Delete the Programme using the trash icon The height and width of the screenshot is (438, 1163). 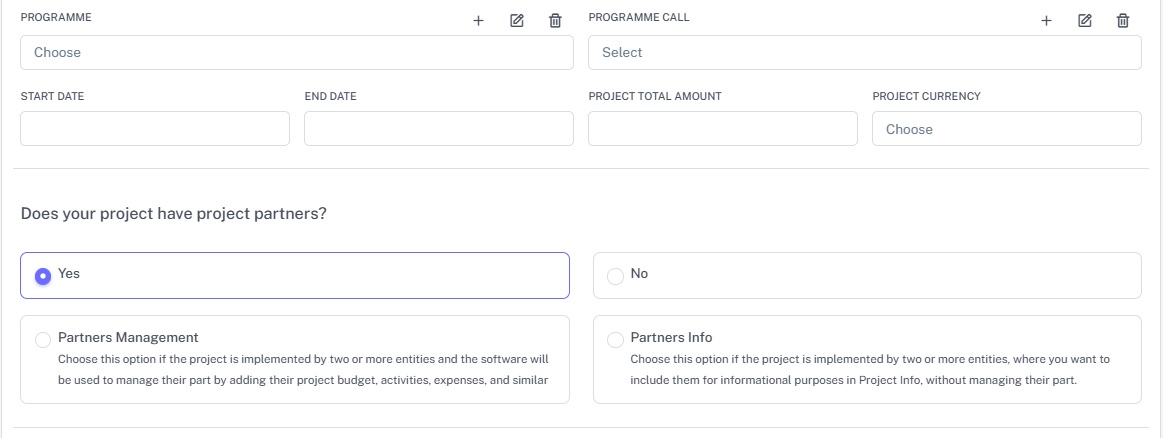(555, 21)
